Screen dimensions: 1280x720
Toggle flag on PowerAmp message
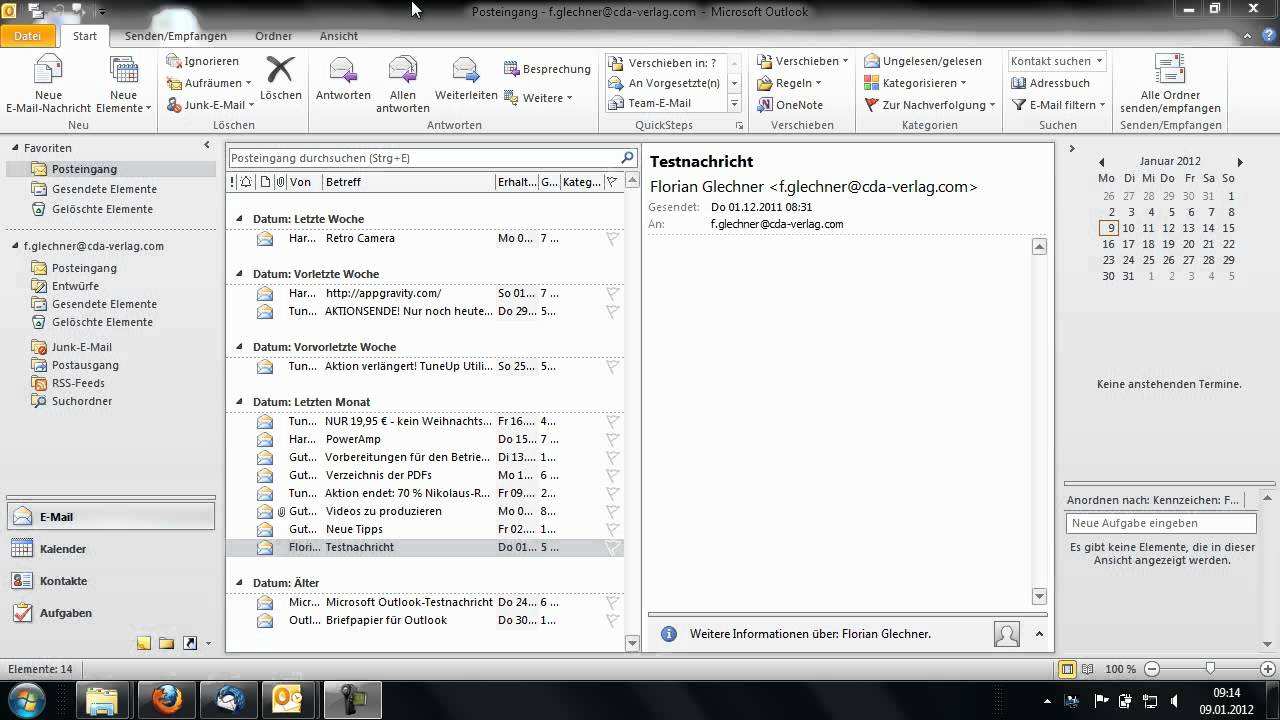[x=613, y=440]
